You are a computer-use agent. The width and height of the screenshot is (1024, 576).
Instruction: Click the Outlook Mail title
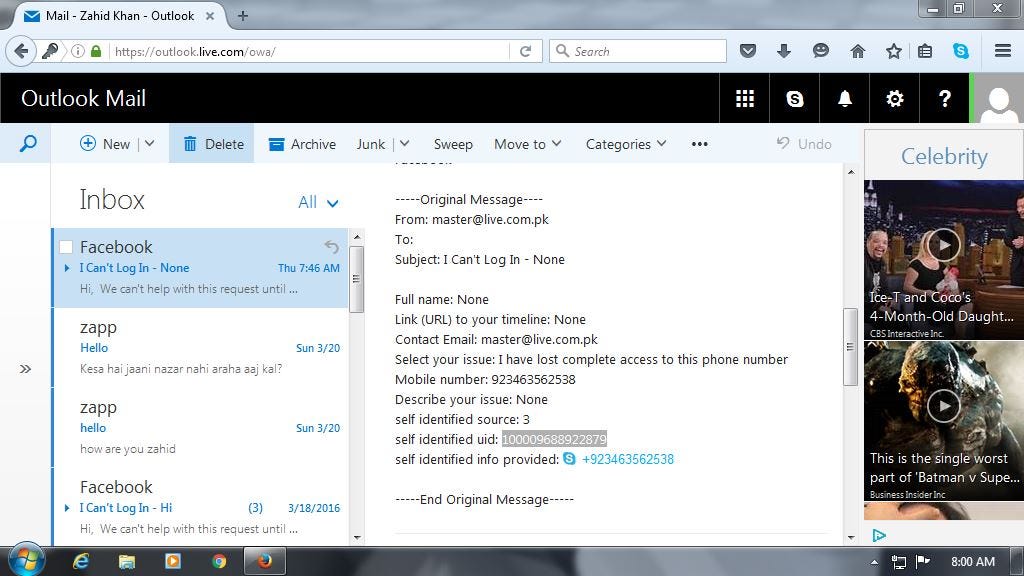pos(84,99)
